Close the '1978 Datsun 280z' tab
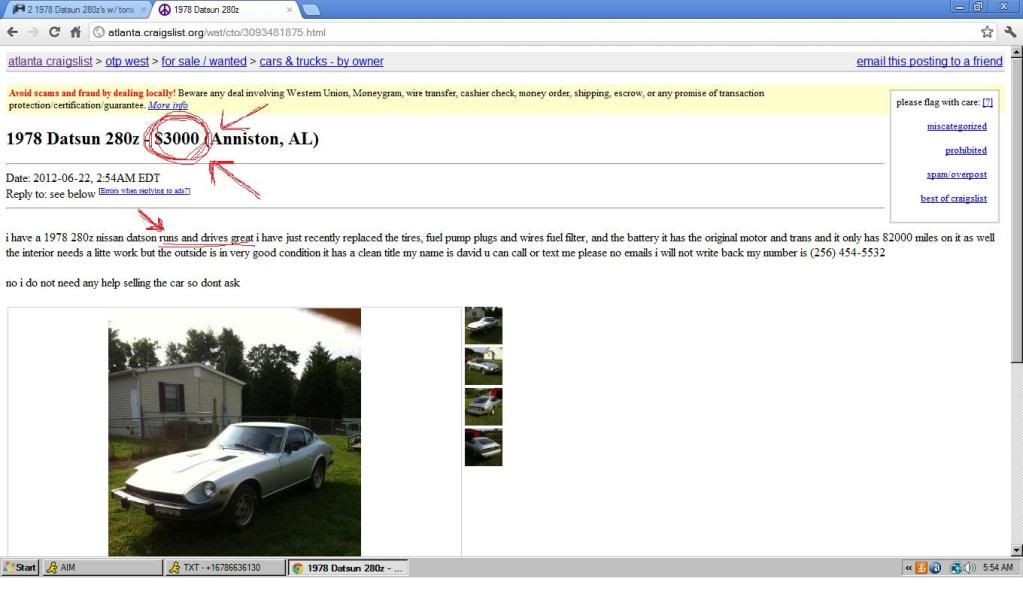Viewport: 1023px width, 609px height. [288, 10]
